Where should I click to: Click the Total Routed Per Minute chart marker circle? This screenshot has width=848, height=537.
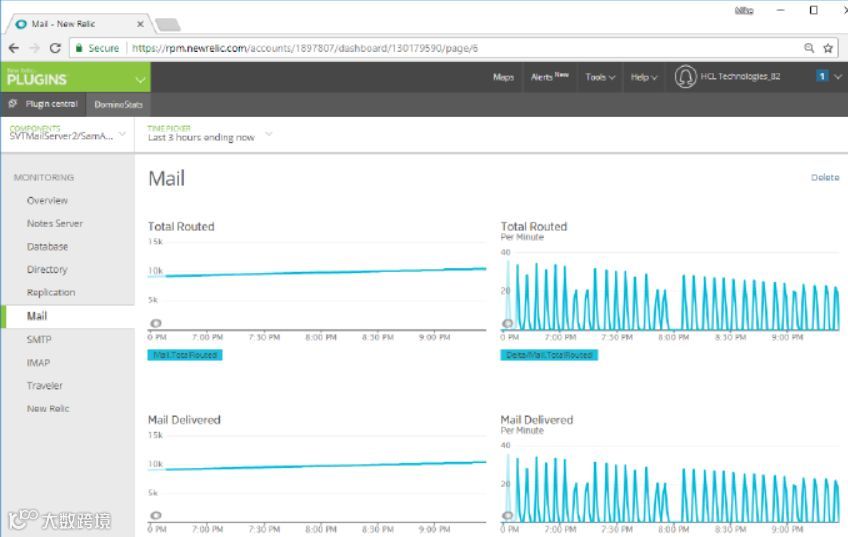507,323
